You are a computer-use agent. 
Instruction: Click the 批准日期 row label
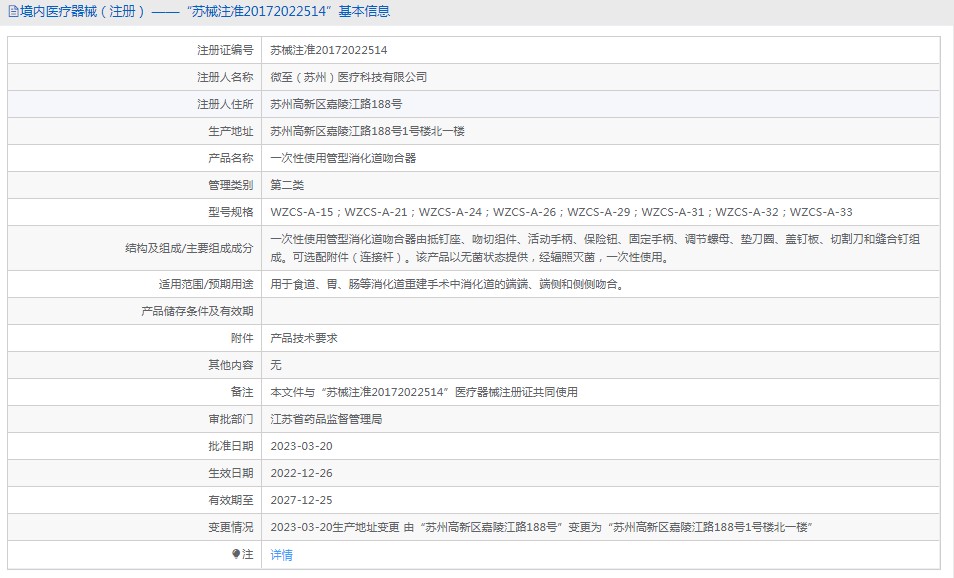pyautogui.click(x=231, y=446)
